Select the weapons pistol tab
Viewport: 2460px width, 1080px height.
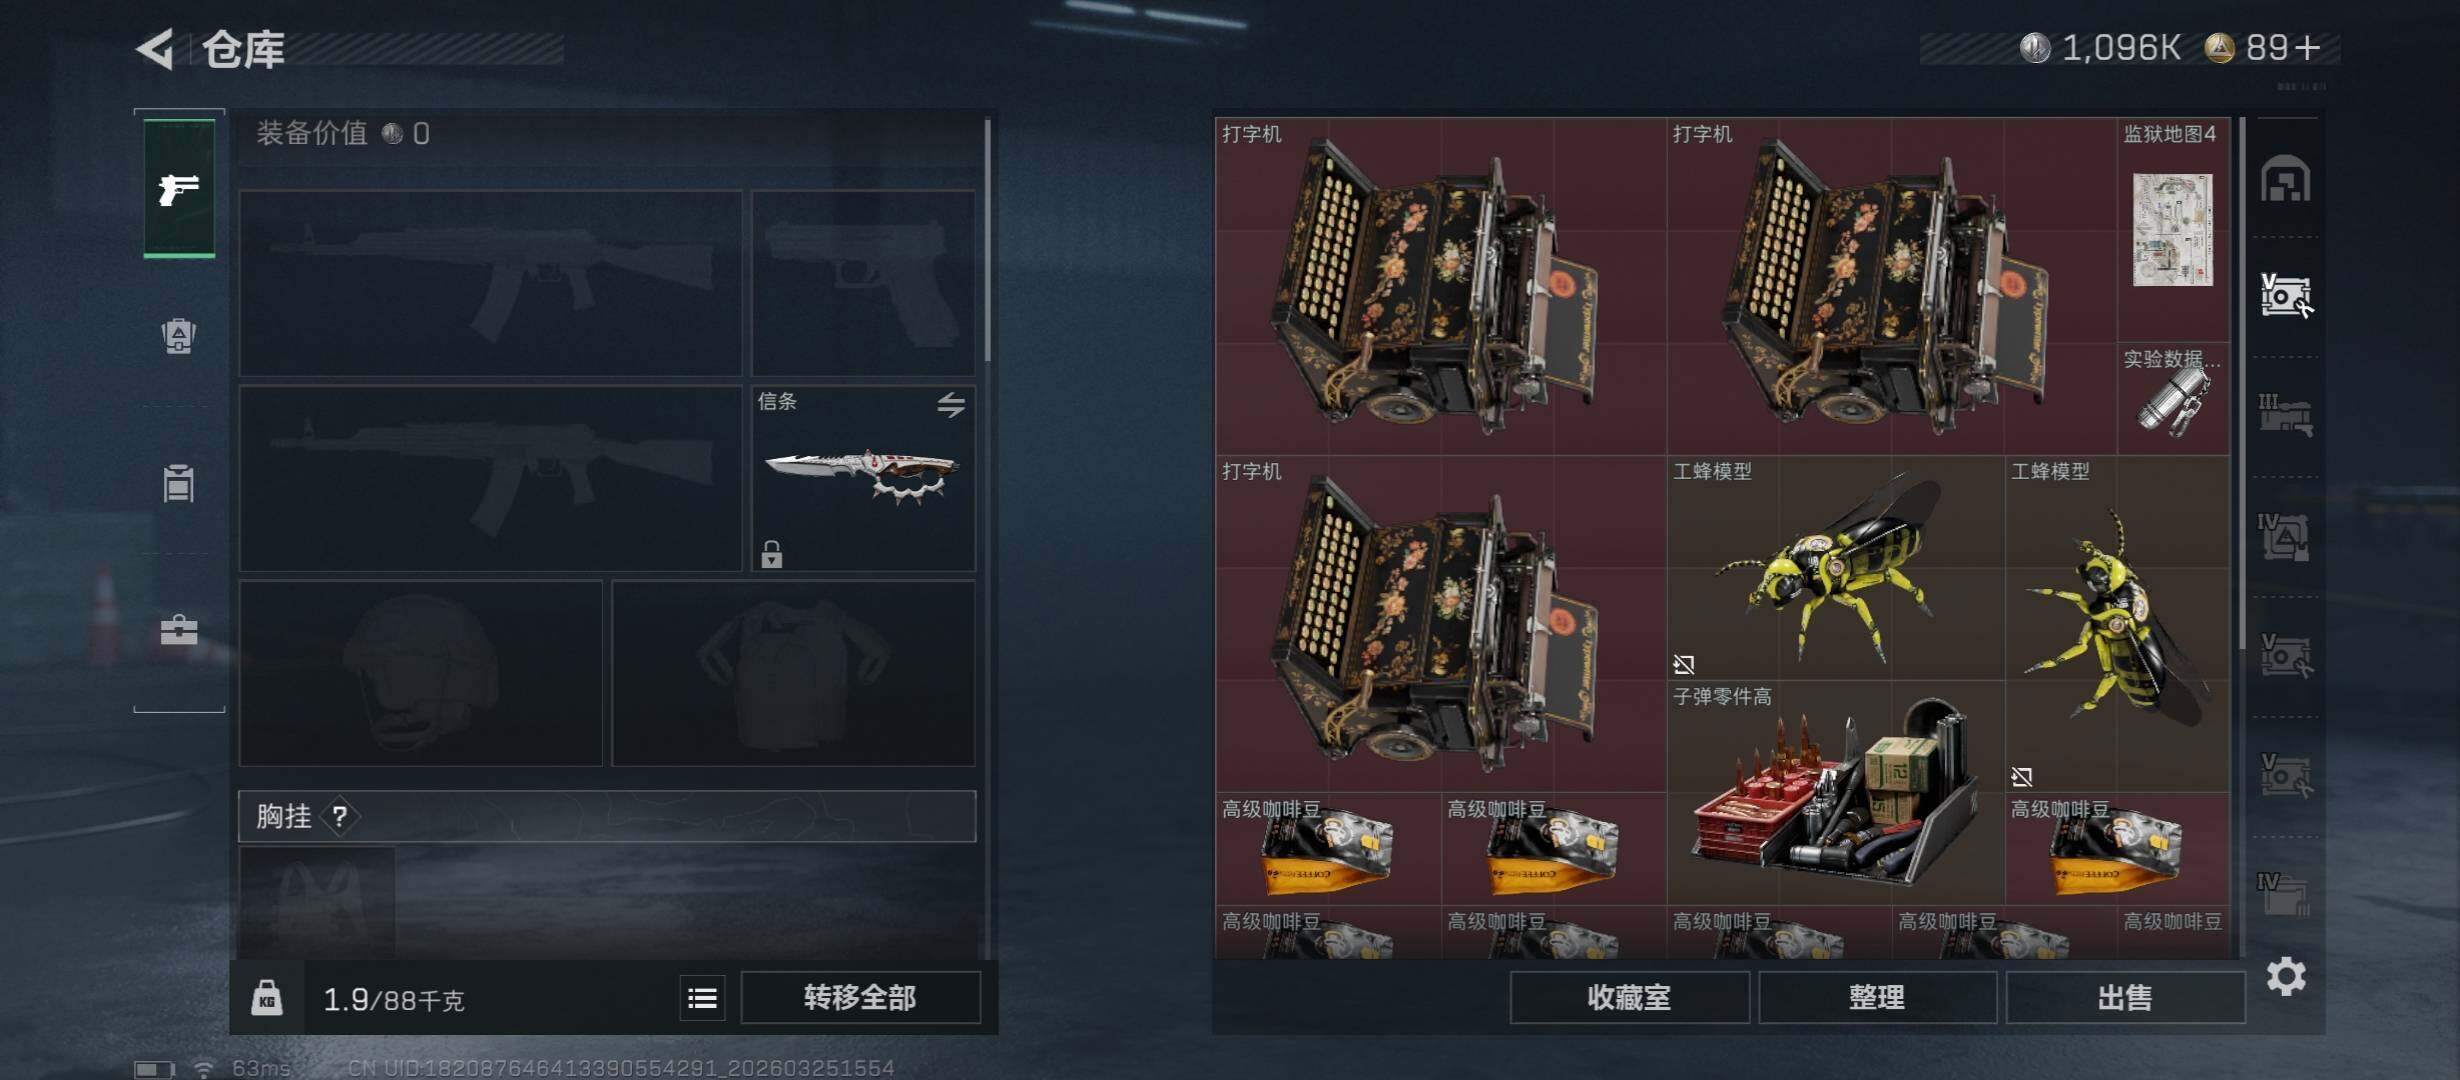(179, 189)
